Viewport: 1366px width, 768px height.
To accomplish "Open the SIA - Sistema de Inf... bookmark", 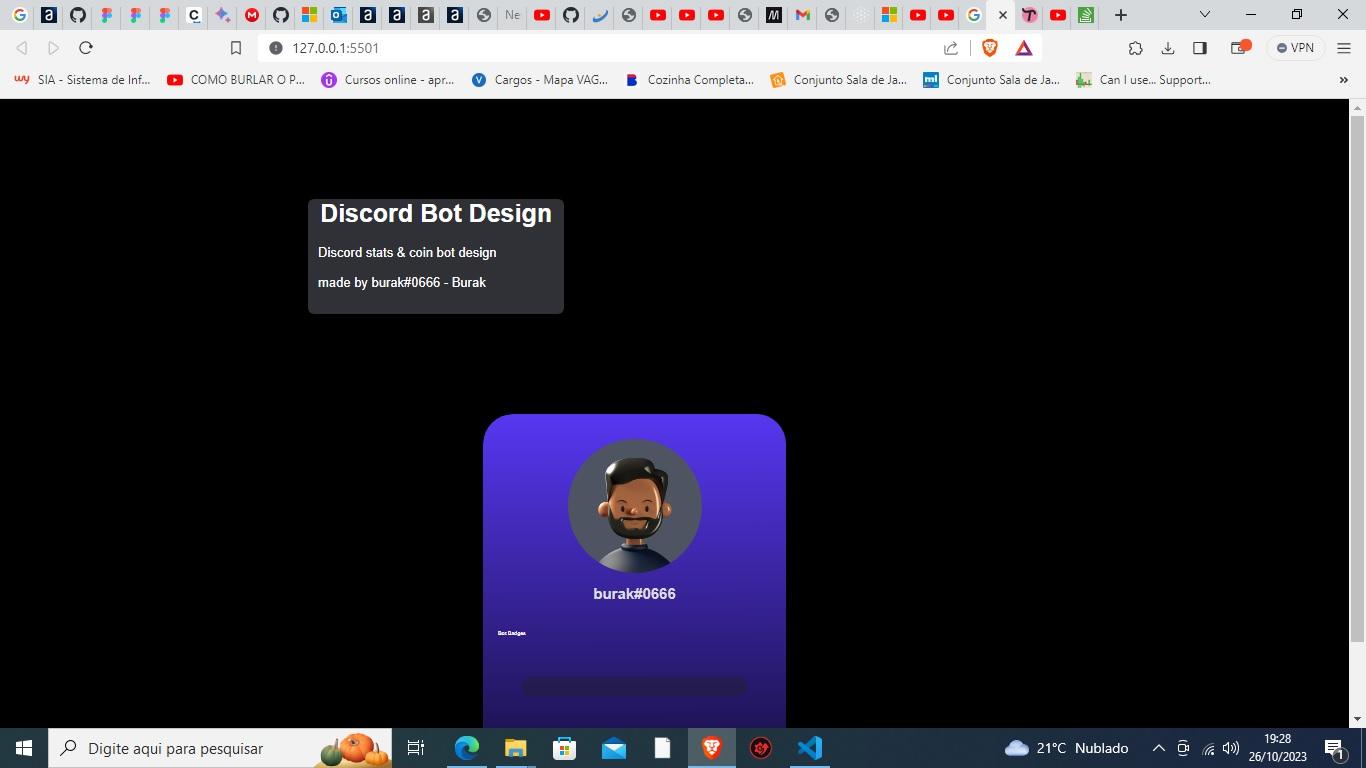I will pos(82,80).
